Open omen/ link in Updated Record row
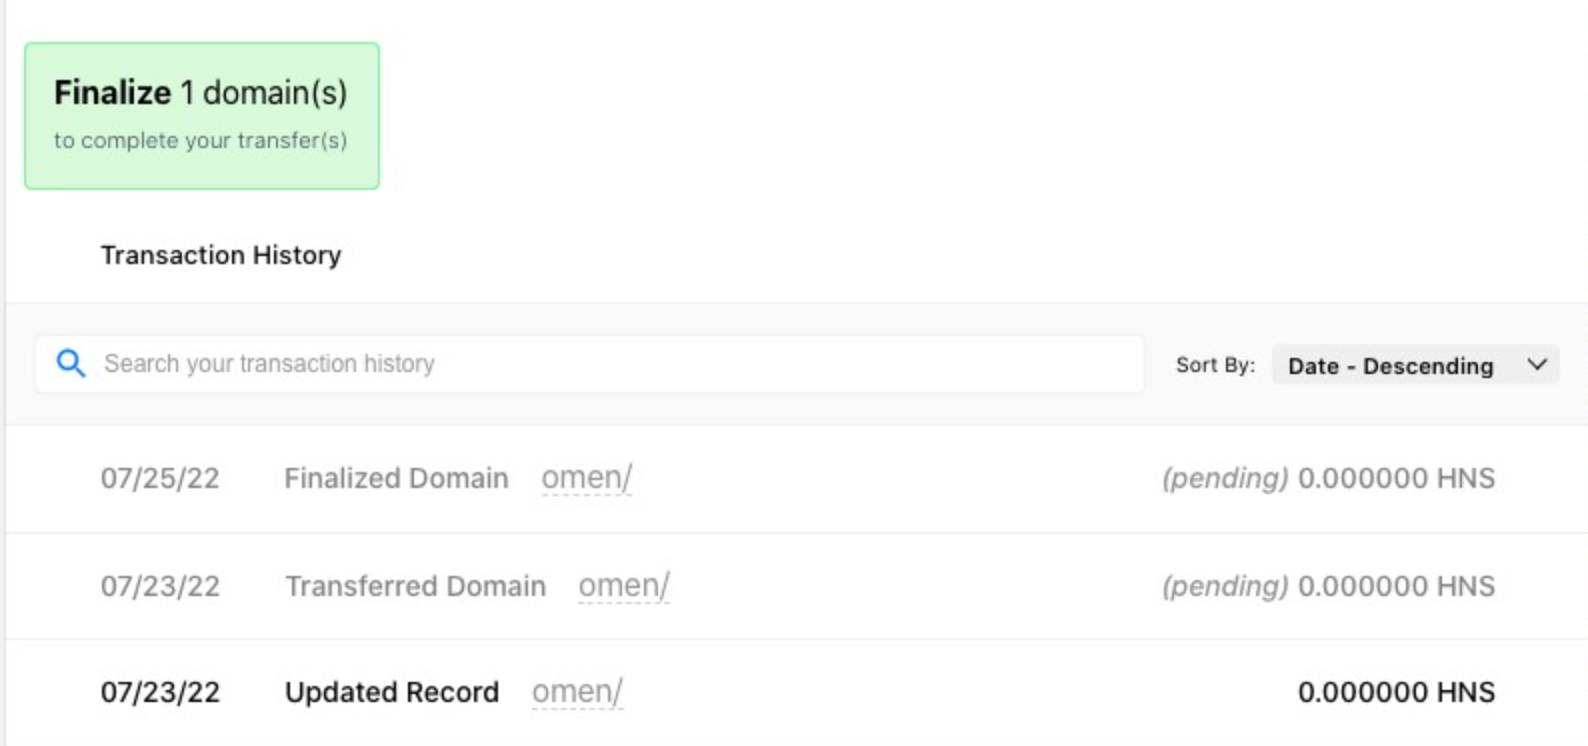The height and width of the screenshot is (746, 1588). point(577,692)
